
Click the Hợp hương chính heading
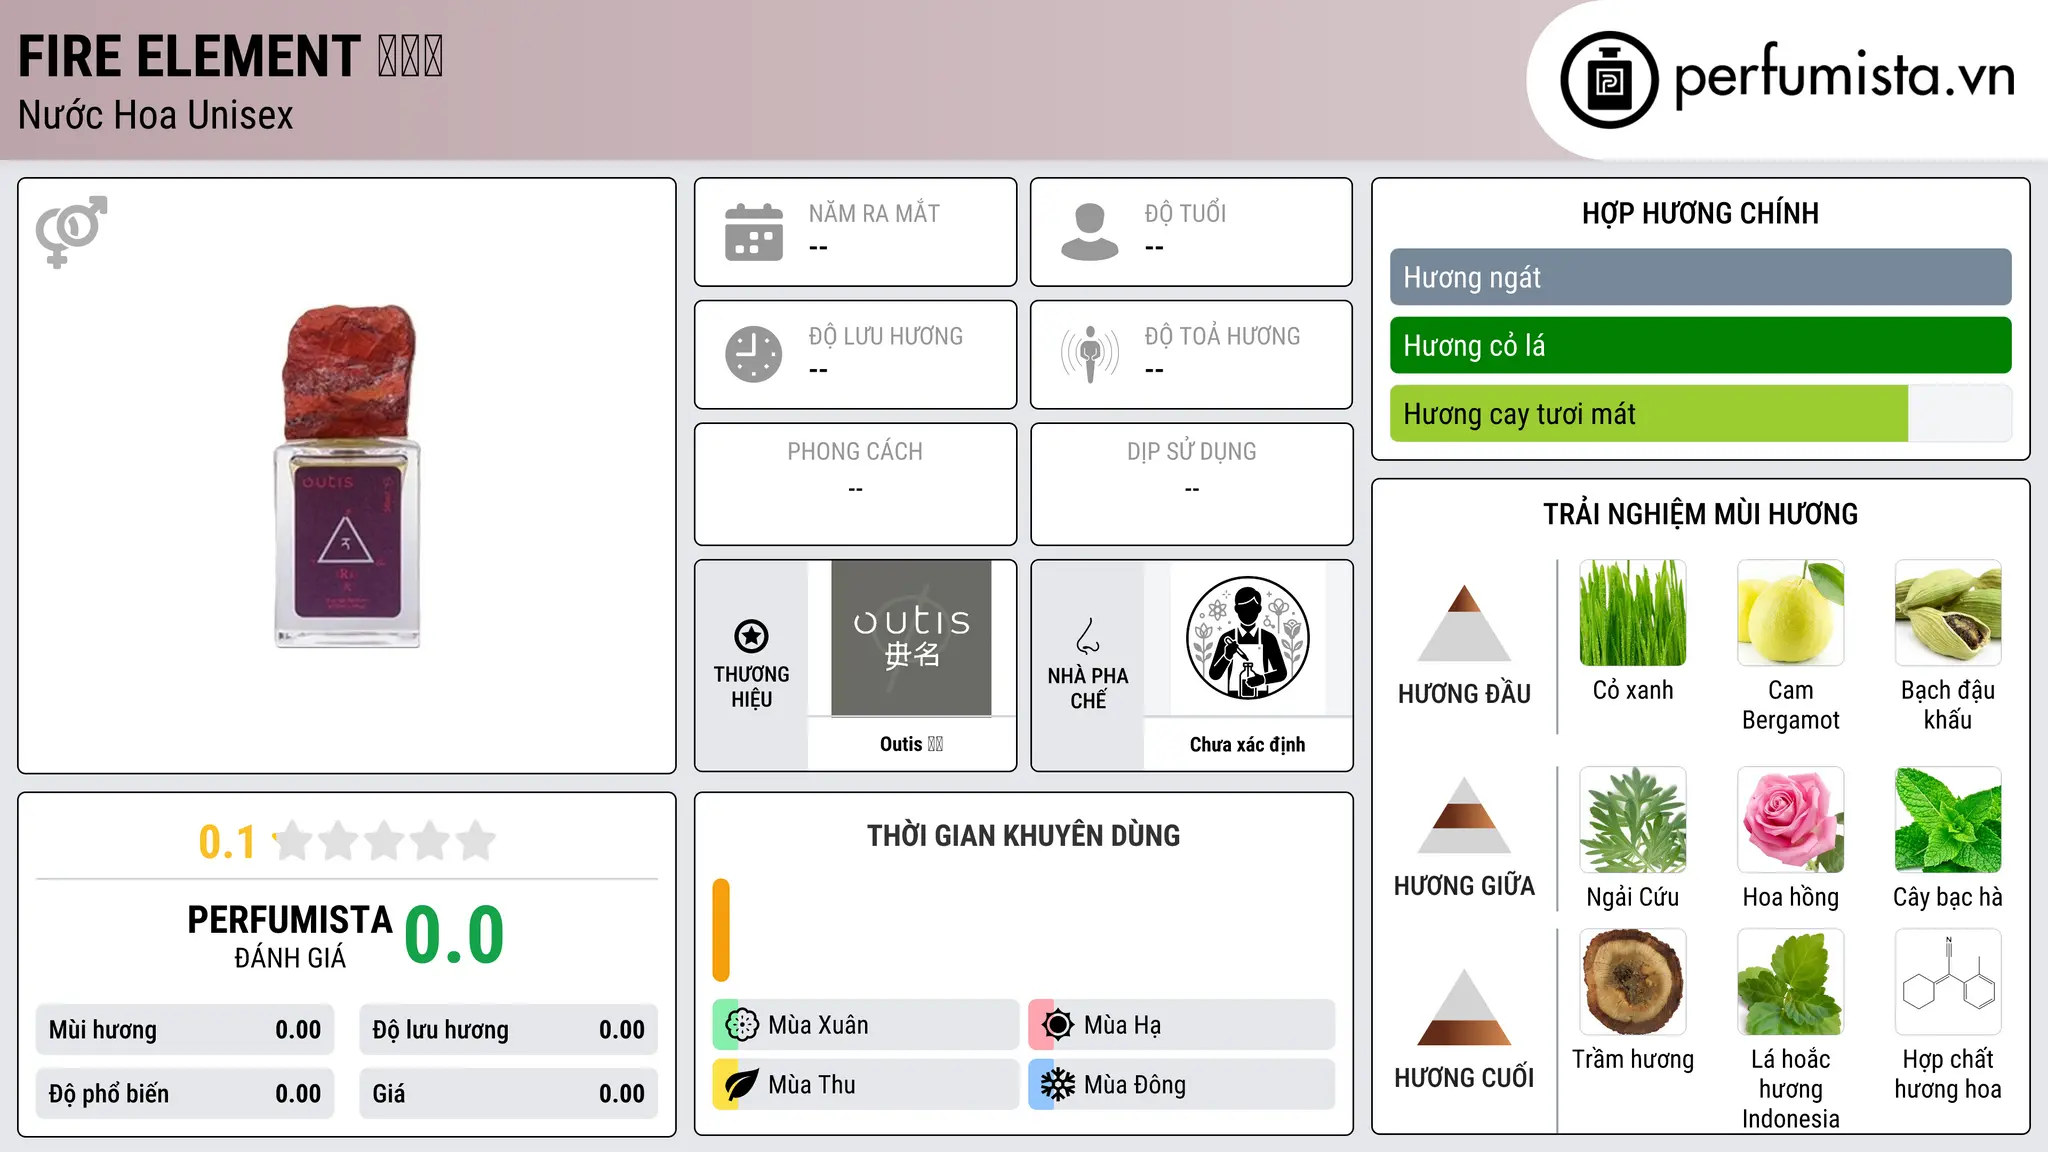1700,213
